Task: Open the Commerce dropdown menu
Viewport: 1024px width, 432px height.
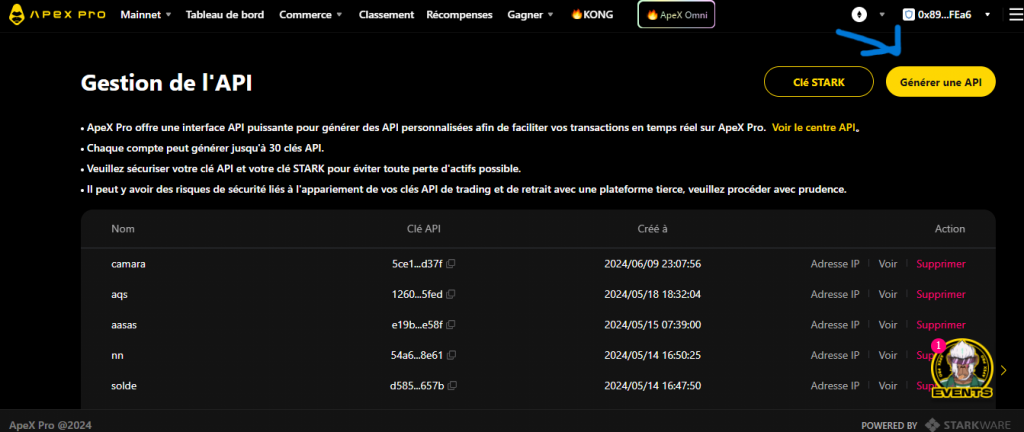Action: point(311,15)
